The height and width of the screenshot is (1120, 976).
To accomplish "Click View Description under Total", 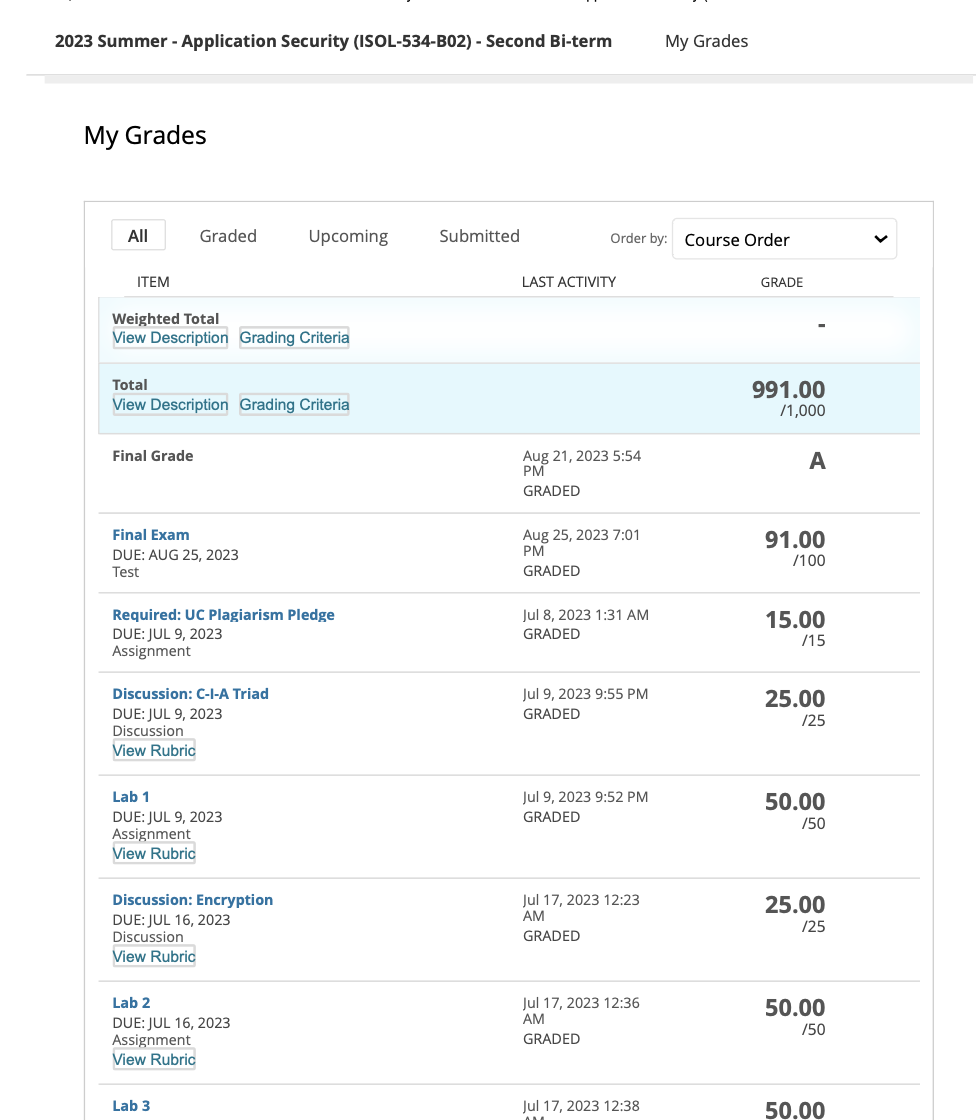I will 170,405.
